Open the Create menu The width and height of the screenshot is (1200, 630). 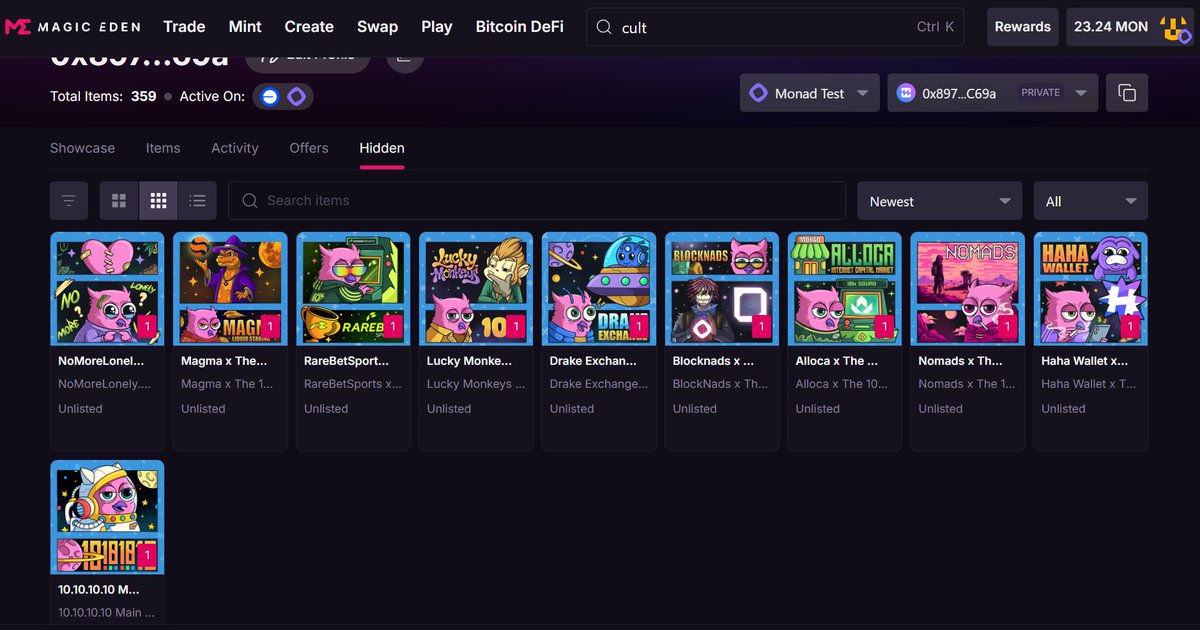click(x=310, y=27)
